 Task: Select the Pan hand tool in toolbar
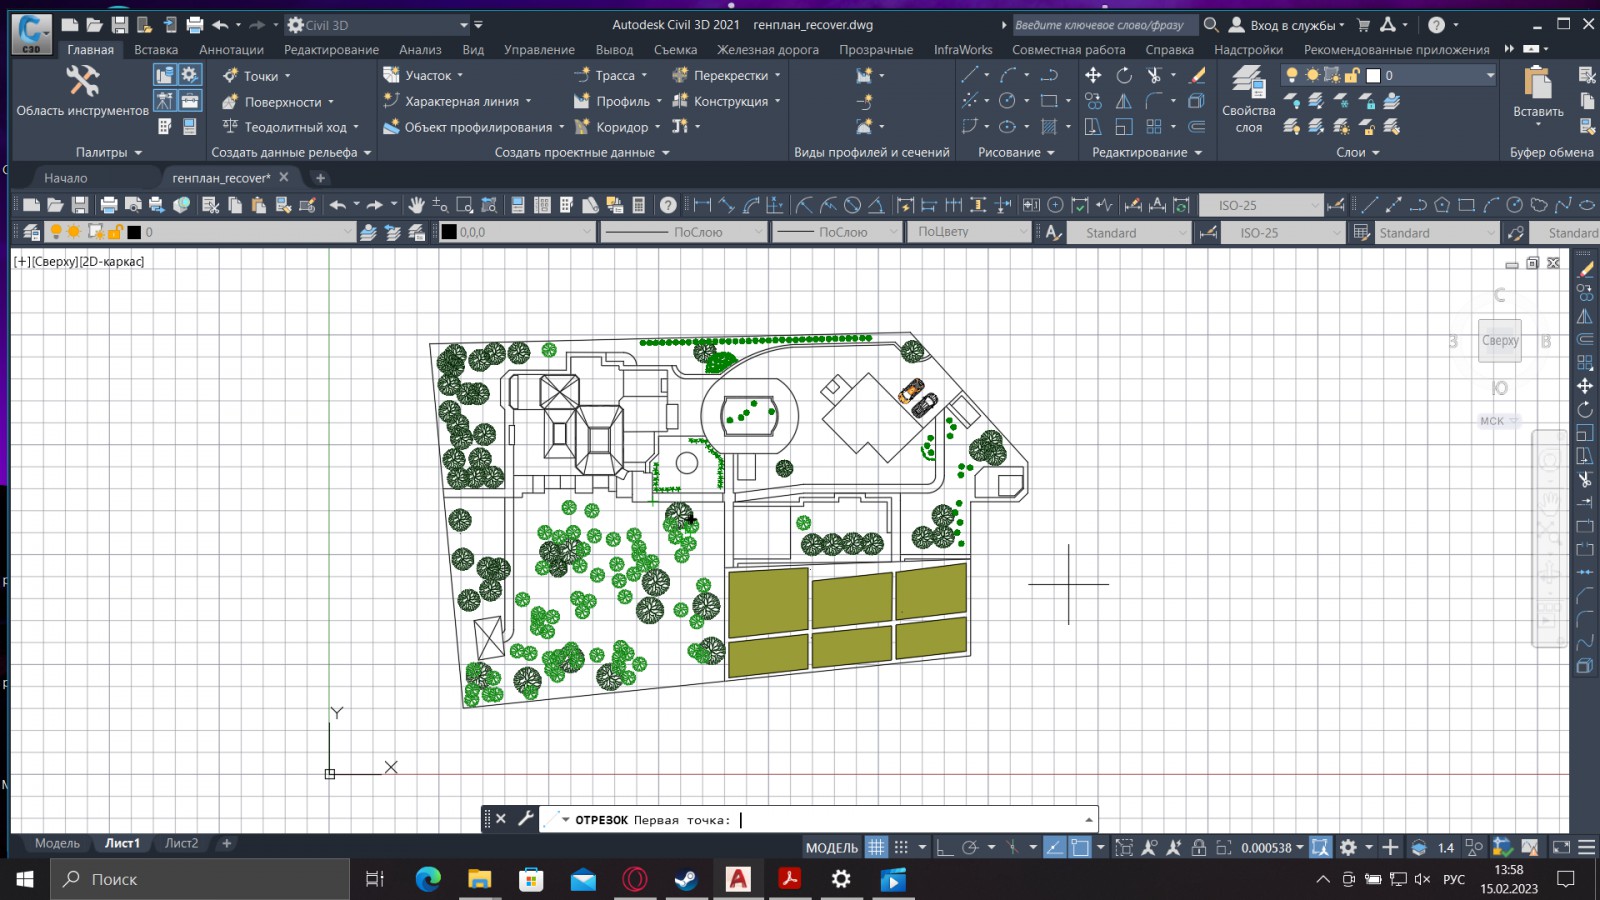(416, 205)
